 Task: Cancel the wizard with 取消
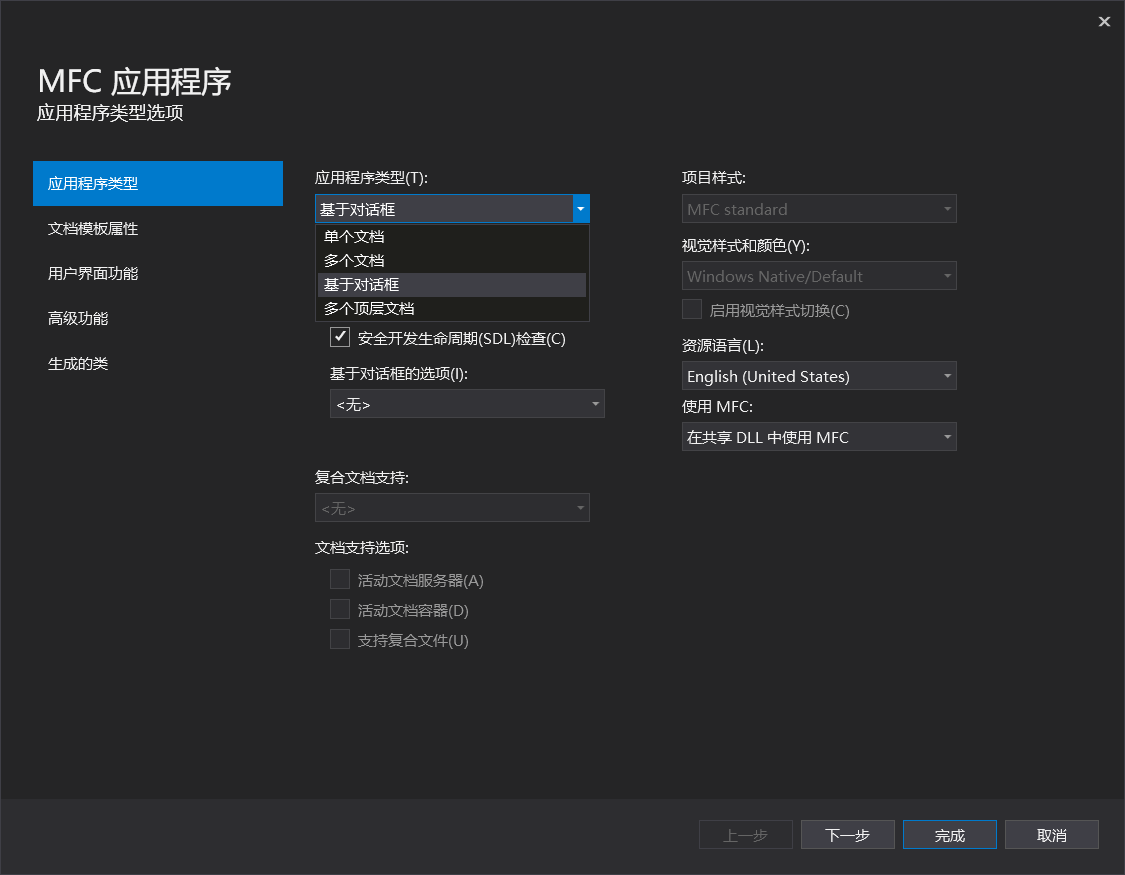tap(1051, 834)
